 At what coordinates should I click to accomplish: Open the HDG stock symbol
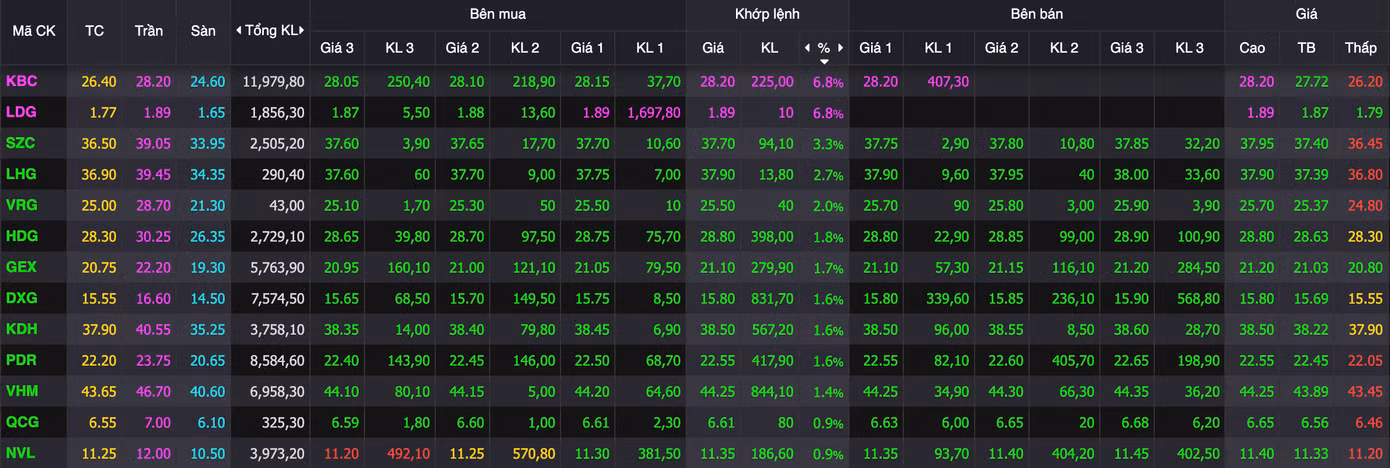click(21, 236)
